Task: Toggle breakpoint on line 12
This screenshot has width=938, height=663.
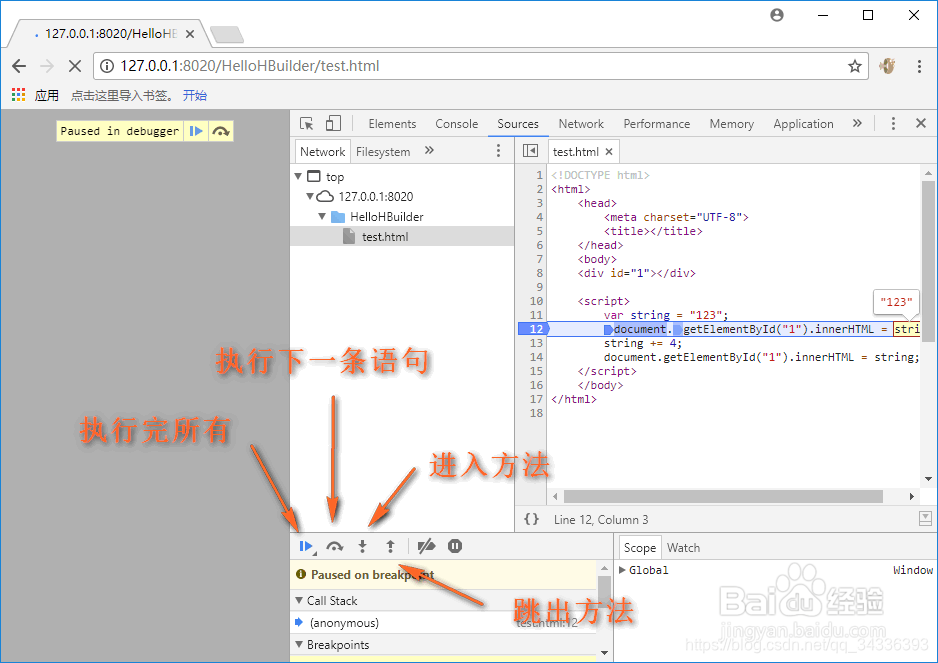Action: pyautogui.click(x=534, y=329)
